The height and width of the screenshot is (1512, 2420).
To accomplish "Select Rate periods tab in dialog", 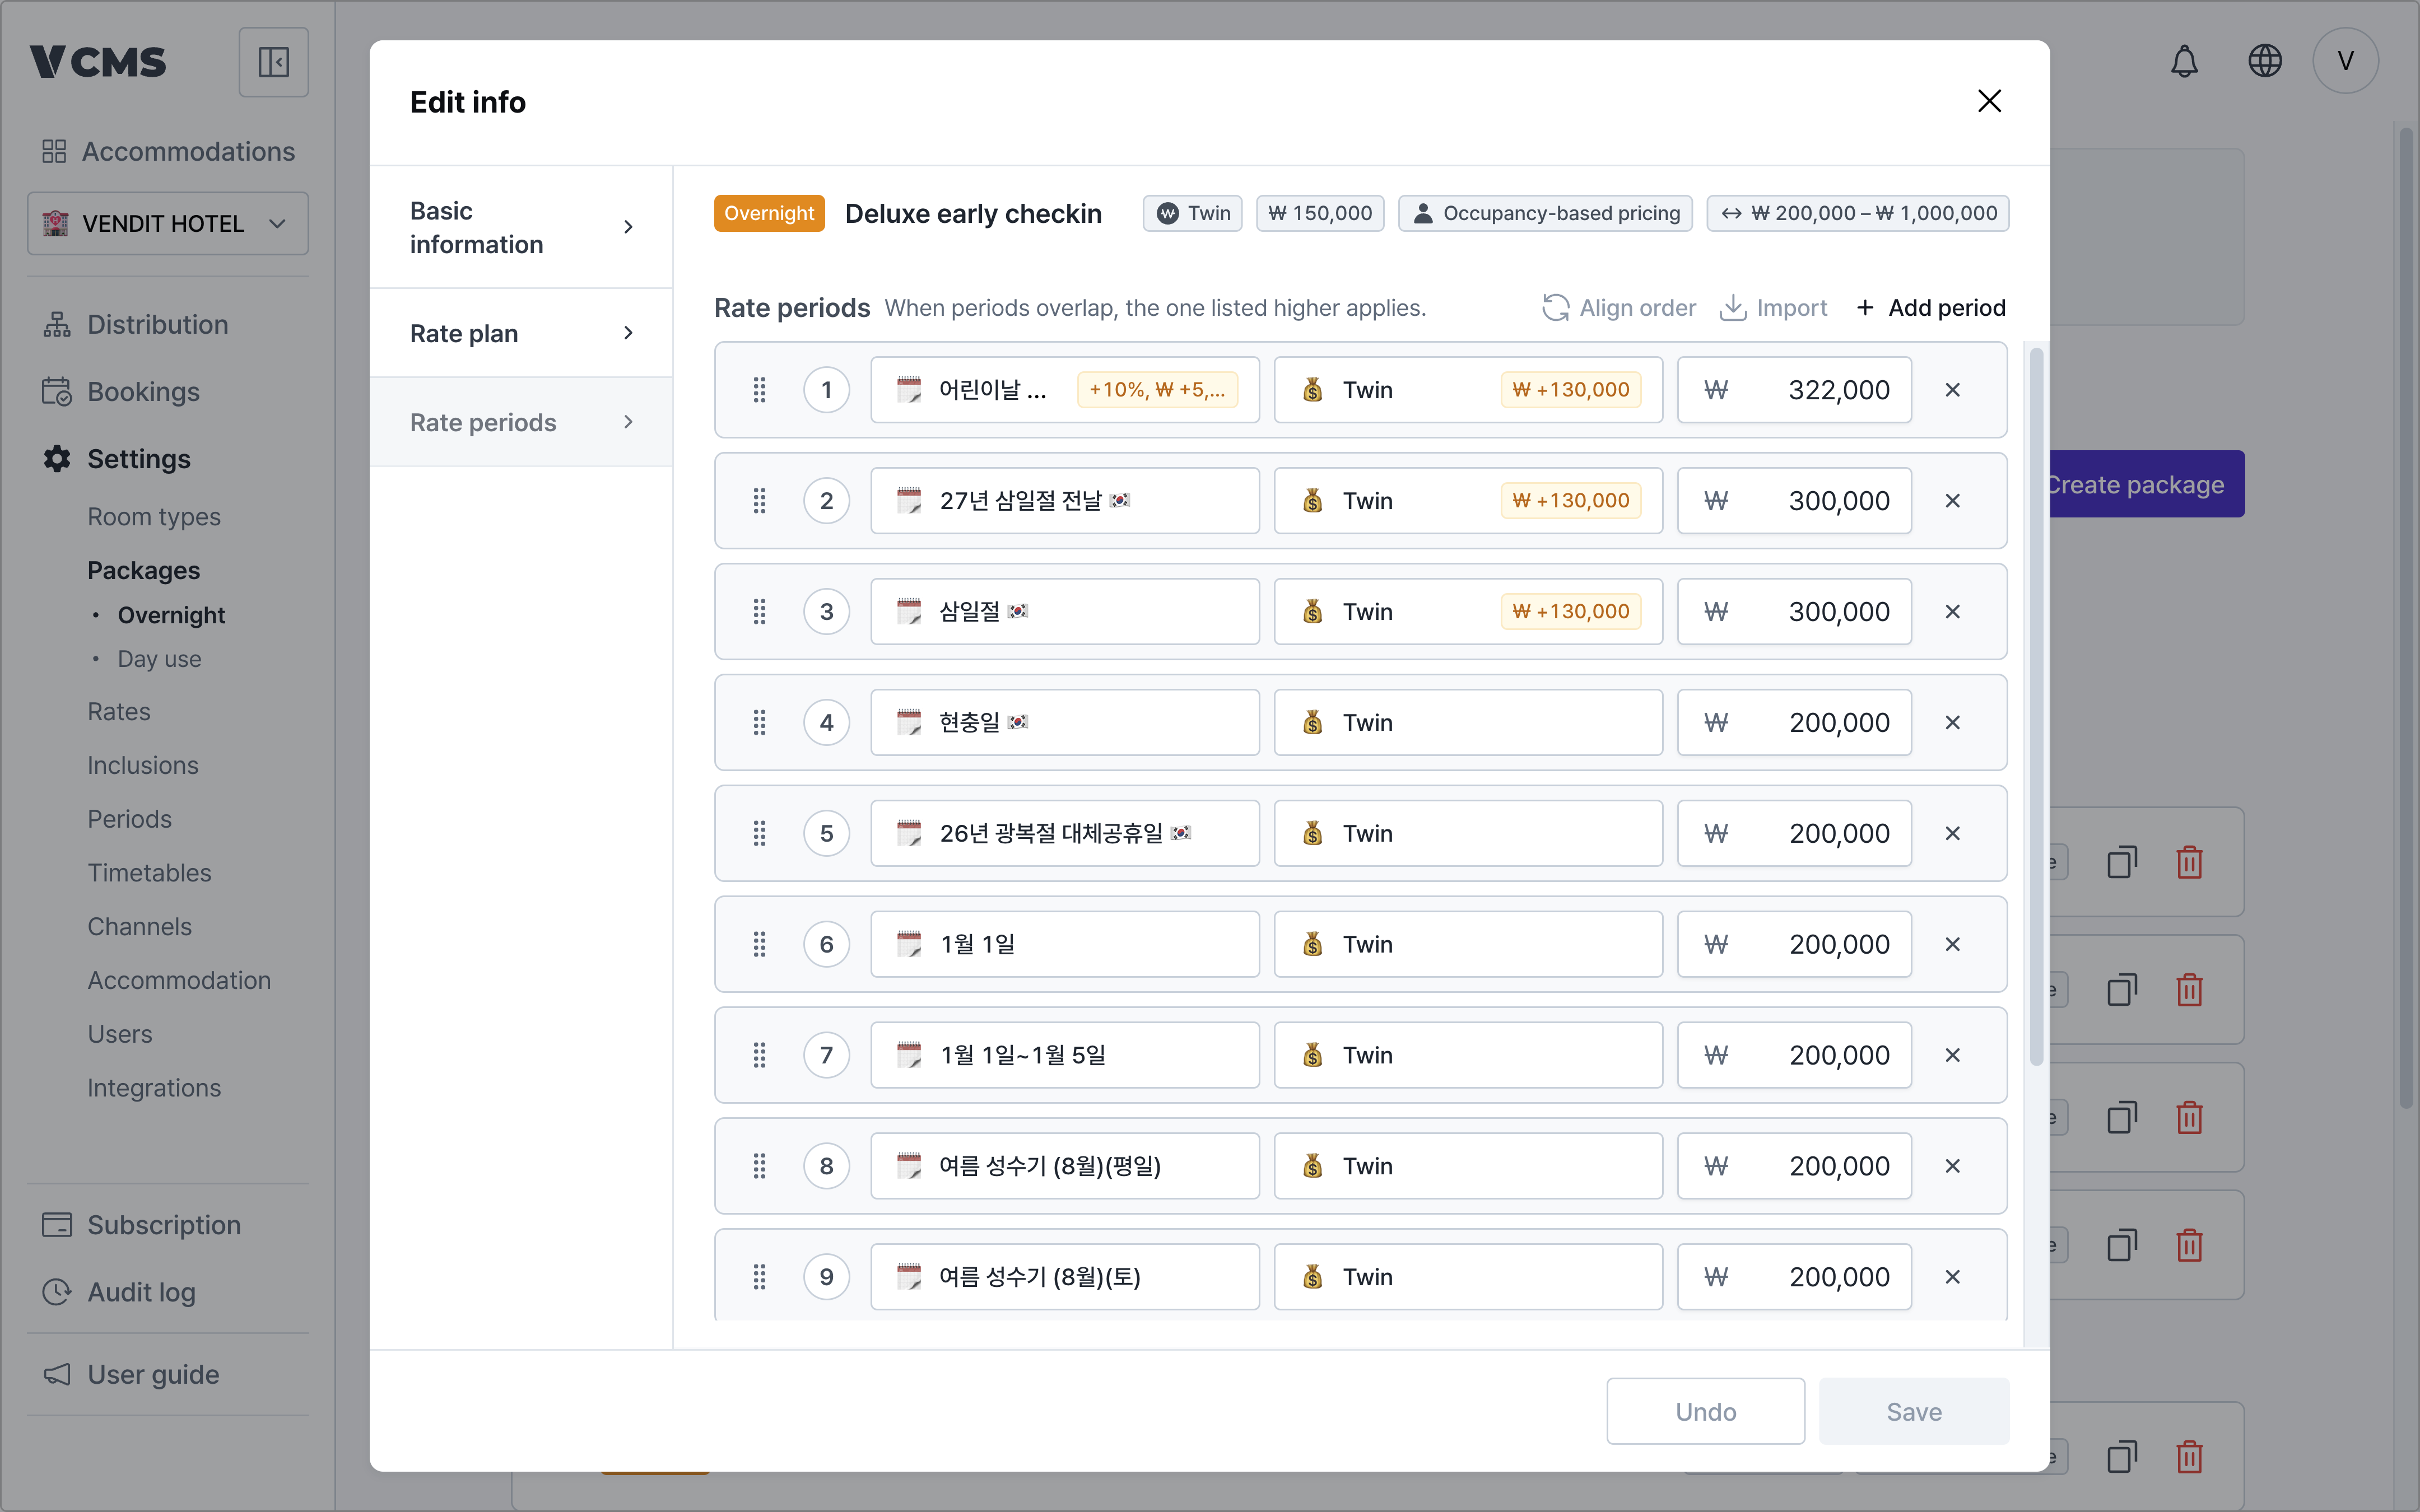I will pyautogui.click(x=521, y=422).
